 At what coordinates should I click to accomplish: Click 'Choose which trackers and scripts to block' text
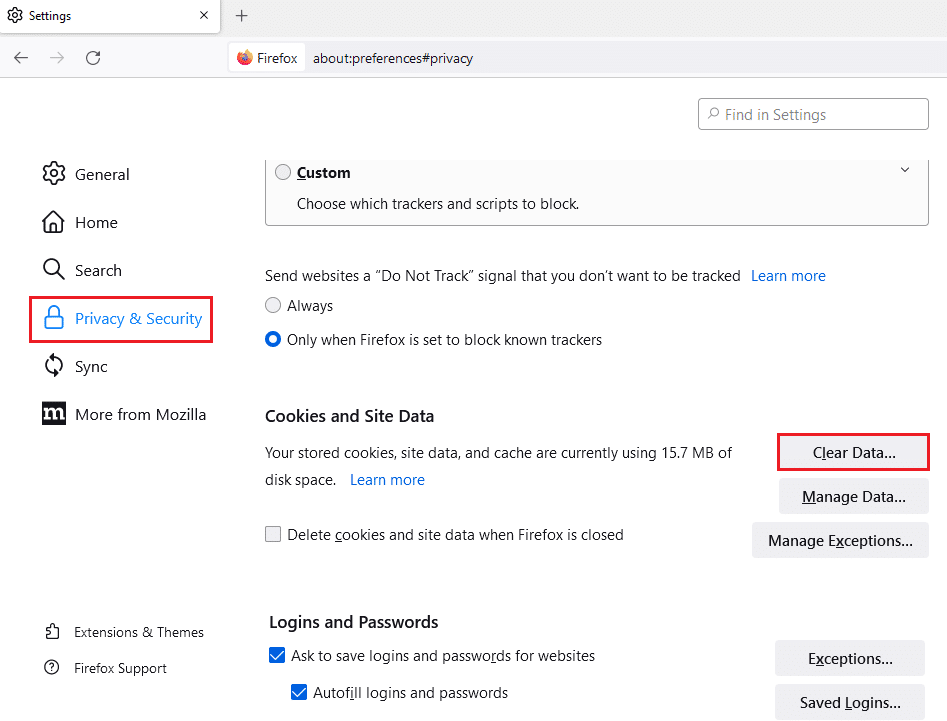[x=438, y=204]
